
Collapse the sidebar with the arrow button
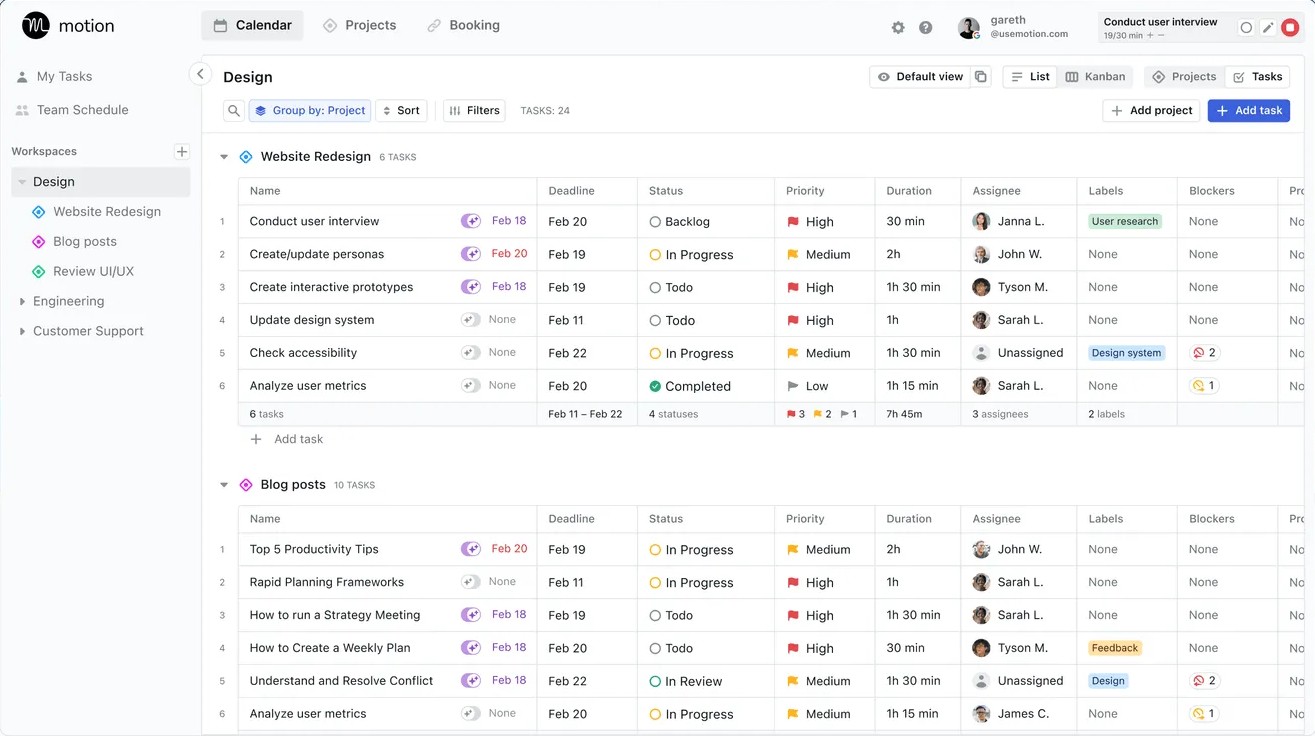(200, 74)
